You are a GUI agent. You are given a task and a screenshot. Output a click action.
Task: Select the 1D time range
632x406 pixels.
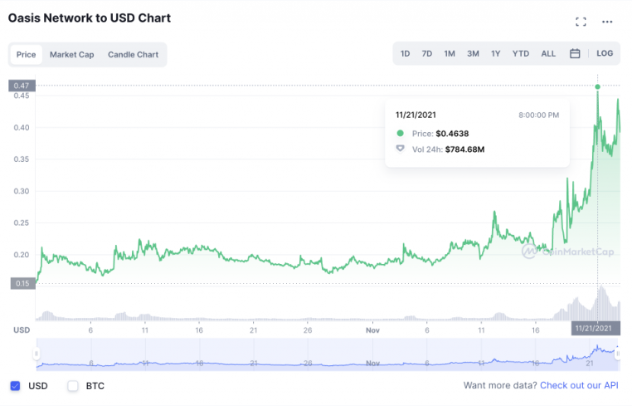[405, 53]
